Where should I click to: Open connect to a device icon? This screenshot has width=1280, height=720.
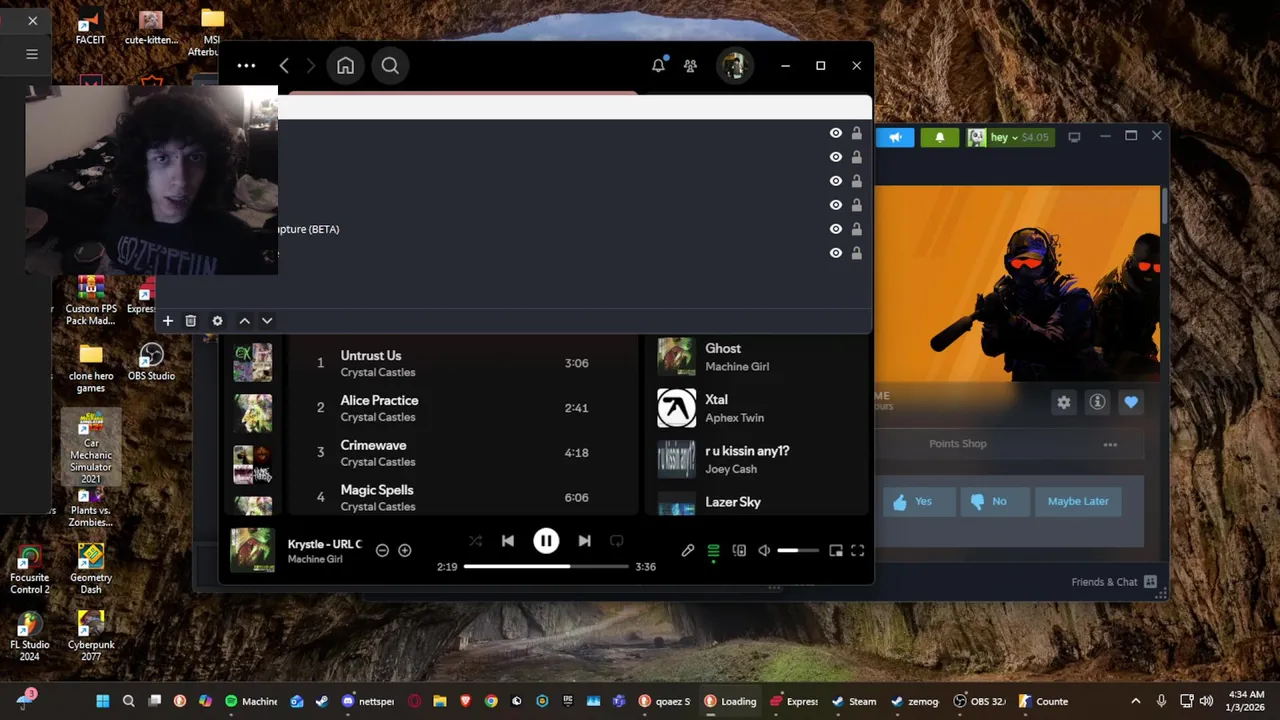click(x=739, y=550)
